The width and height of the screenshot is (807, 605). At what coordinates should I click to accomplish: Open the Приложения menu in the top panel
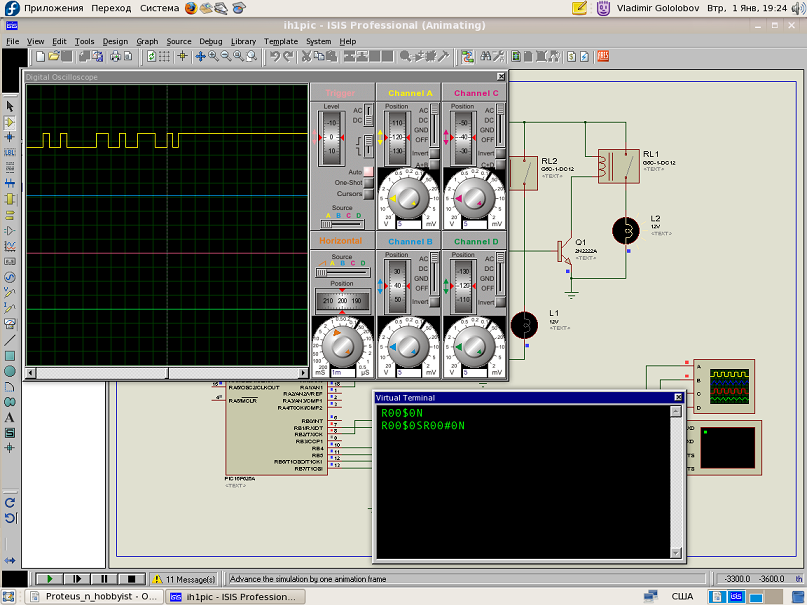pos(54,8)
